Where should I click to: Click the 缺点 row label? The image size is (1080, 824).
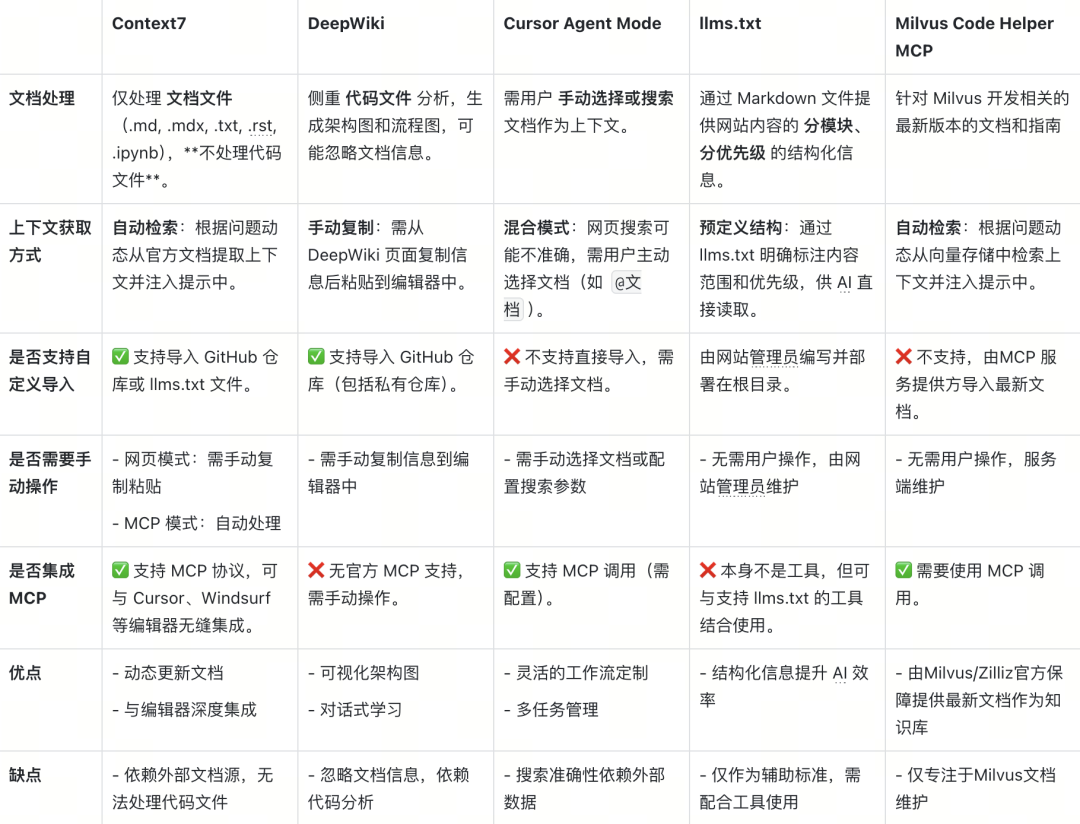pos(25,775)
